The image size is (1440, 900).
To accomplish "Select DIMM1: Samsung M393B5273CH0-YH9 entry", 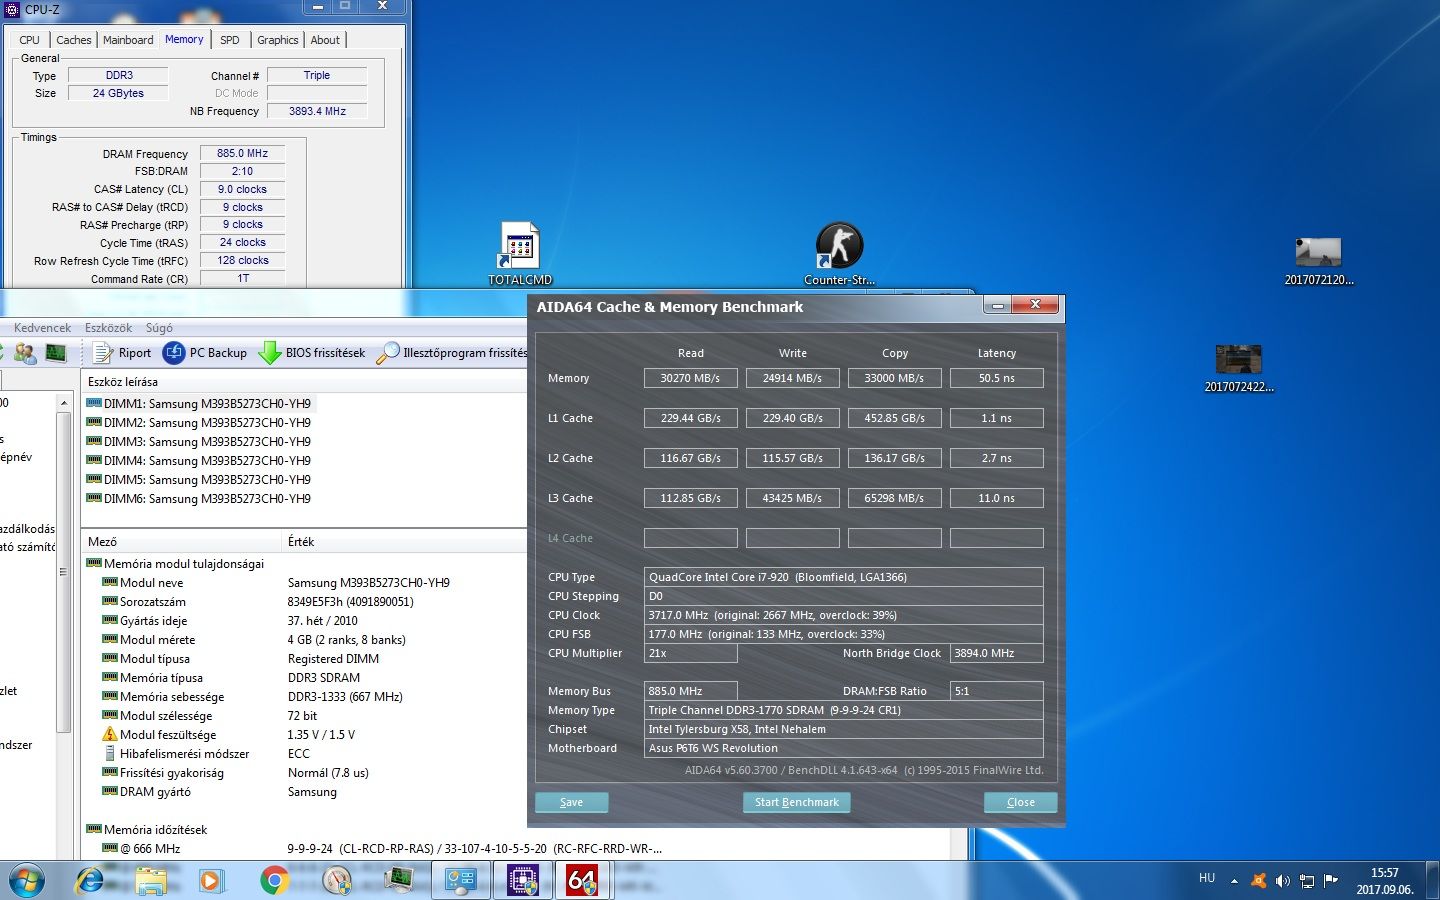I will pos(199,404).
